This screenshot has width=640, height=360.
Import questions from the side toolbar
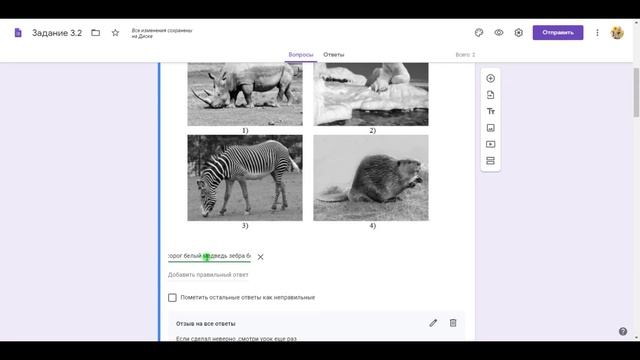491,95
